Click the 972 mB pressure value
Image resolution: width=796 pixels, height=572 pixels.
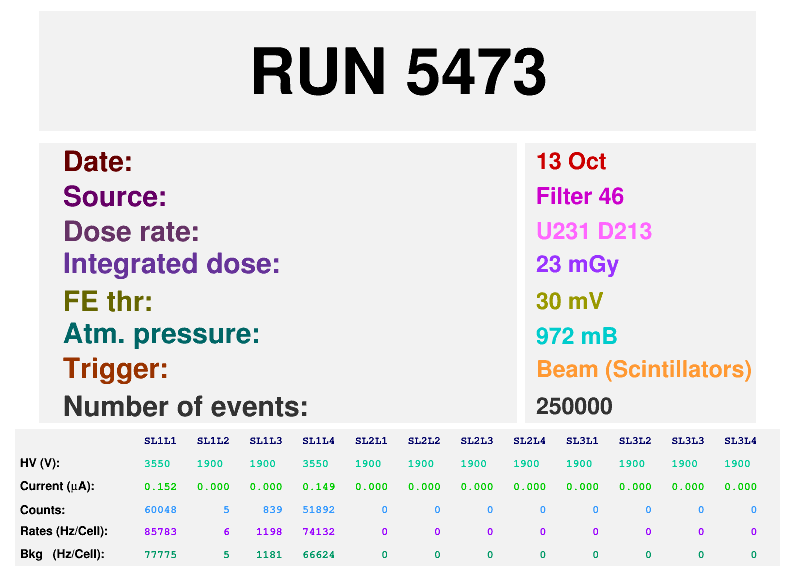(576, 336)
